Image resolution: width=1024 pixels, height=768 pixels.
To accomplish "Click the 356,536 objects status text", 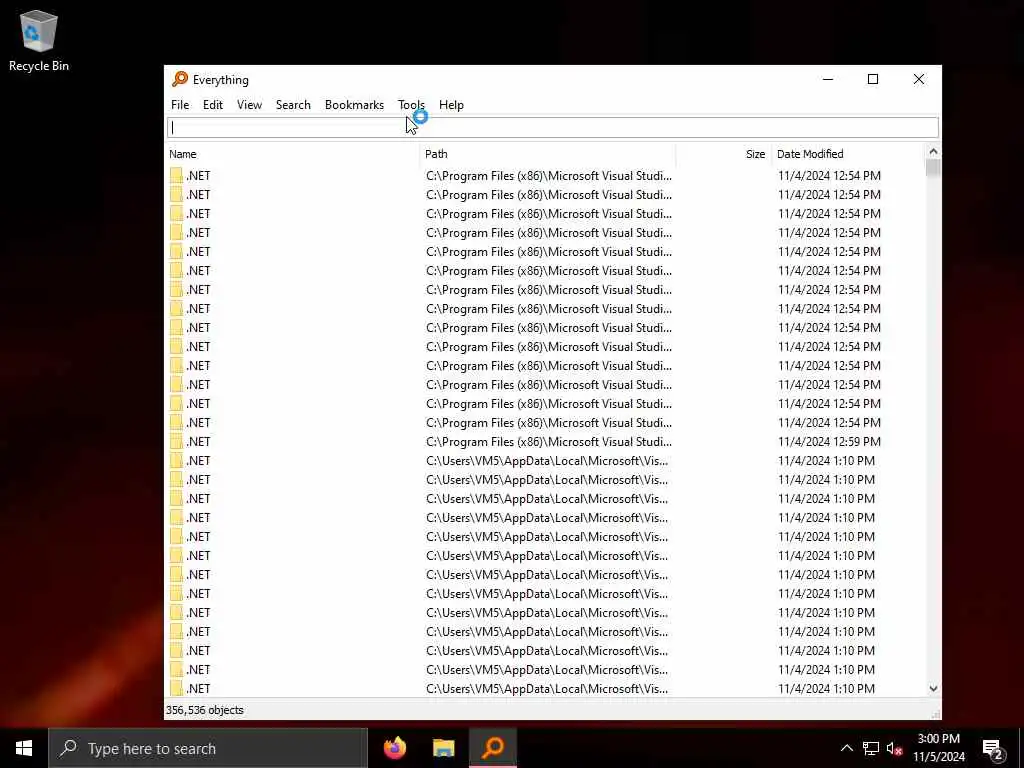I will [204, 710].
